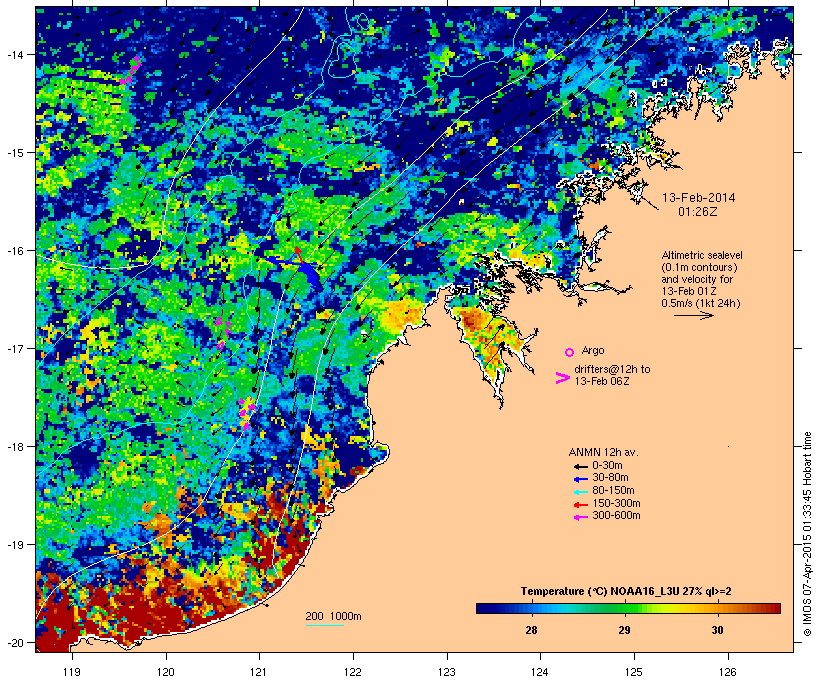820x680 pixels.
Task: Click the magenta 300-600m legend arrow
Action: point(580,517)
